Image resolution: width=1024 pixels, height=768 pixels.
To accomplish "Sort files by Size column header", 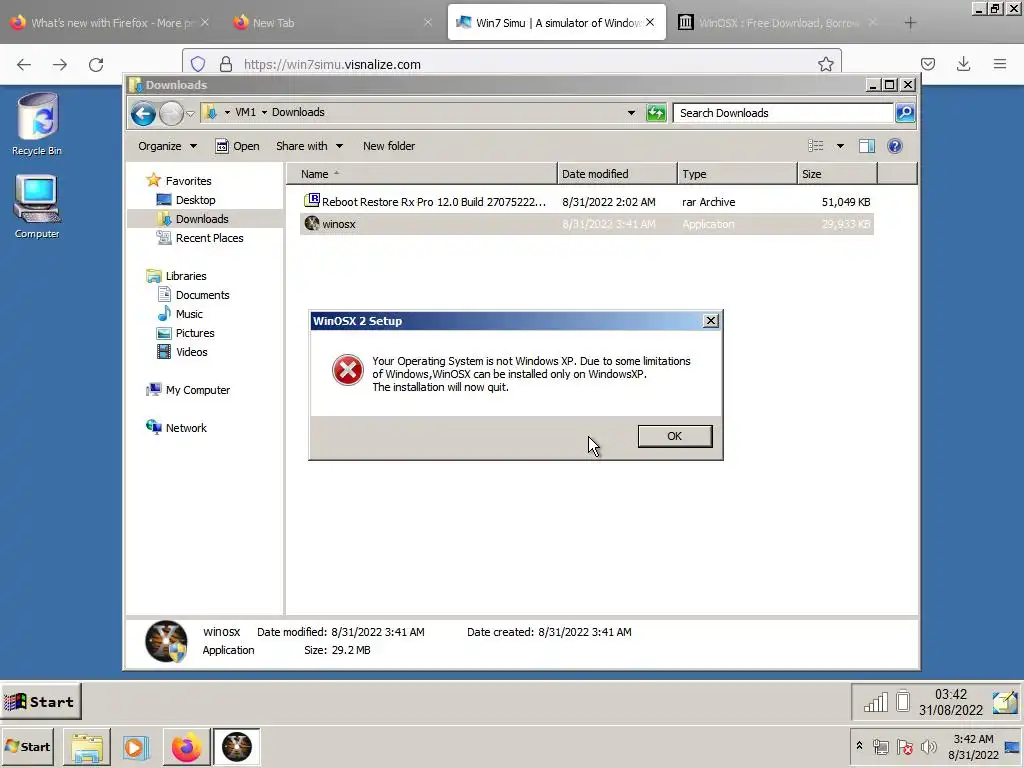I will 837,174.
